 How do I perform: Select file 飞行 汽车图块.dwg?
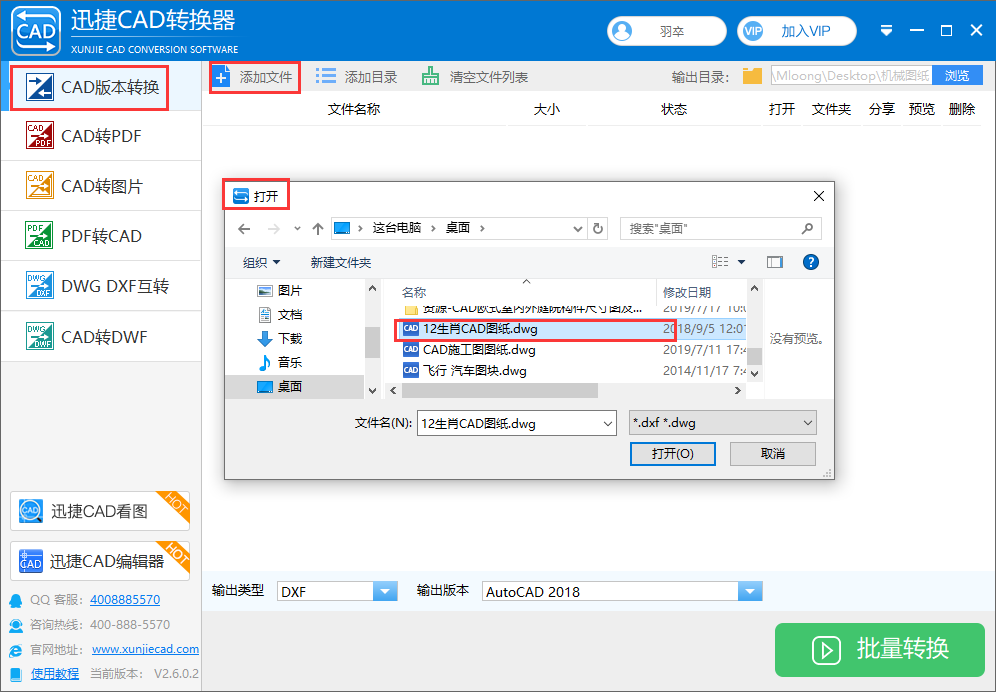point(474,371)
